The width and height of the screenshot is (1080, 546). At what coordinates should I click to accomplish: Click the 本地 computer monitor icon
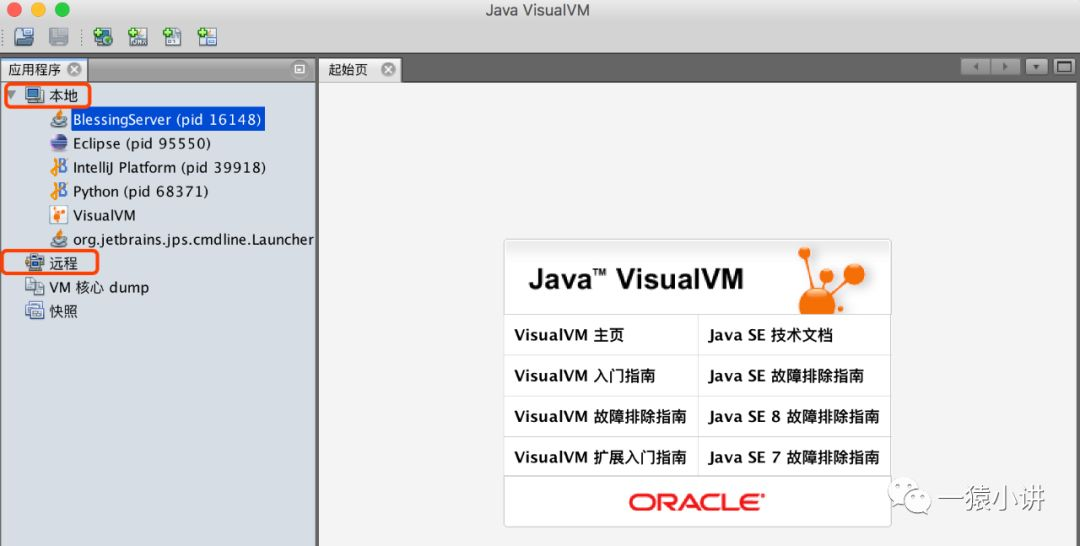tap(34, 95)
